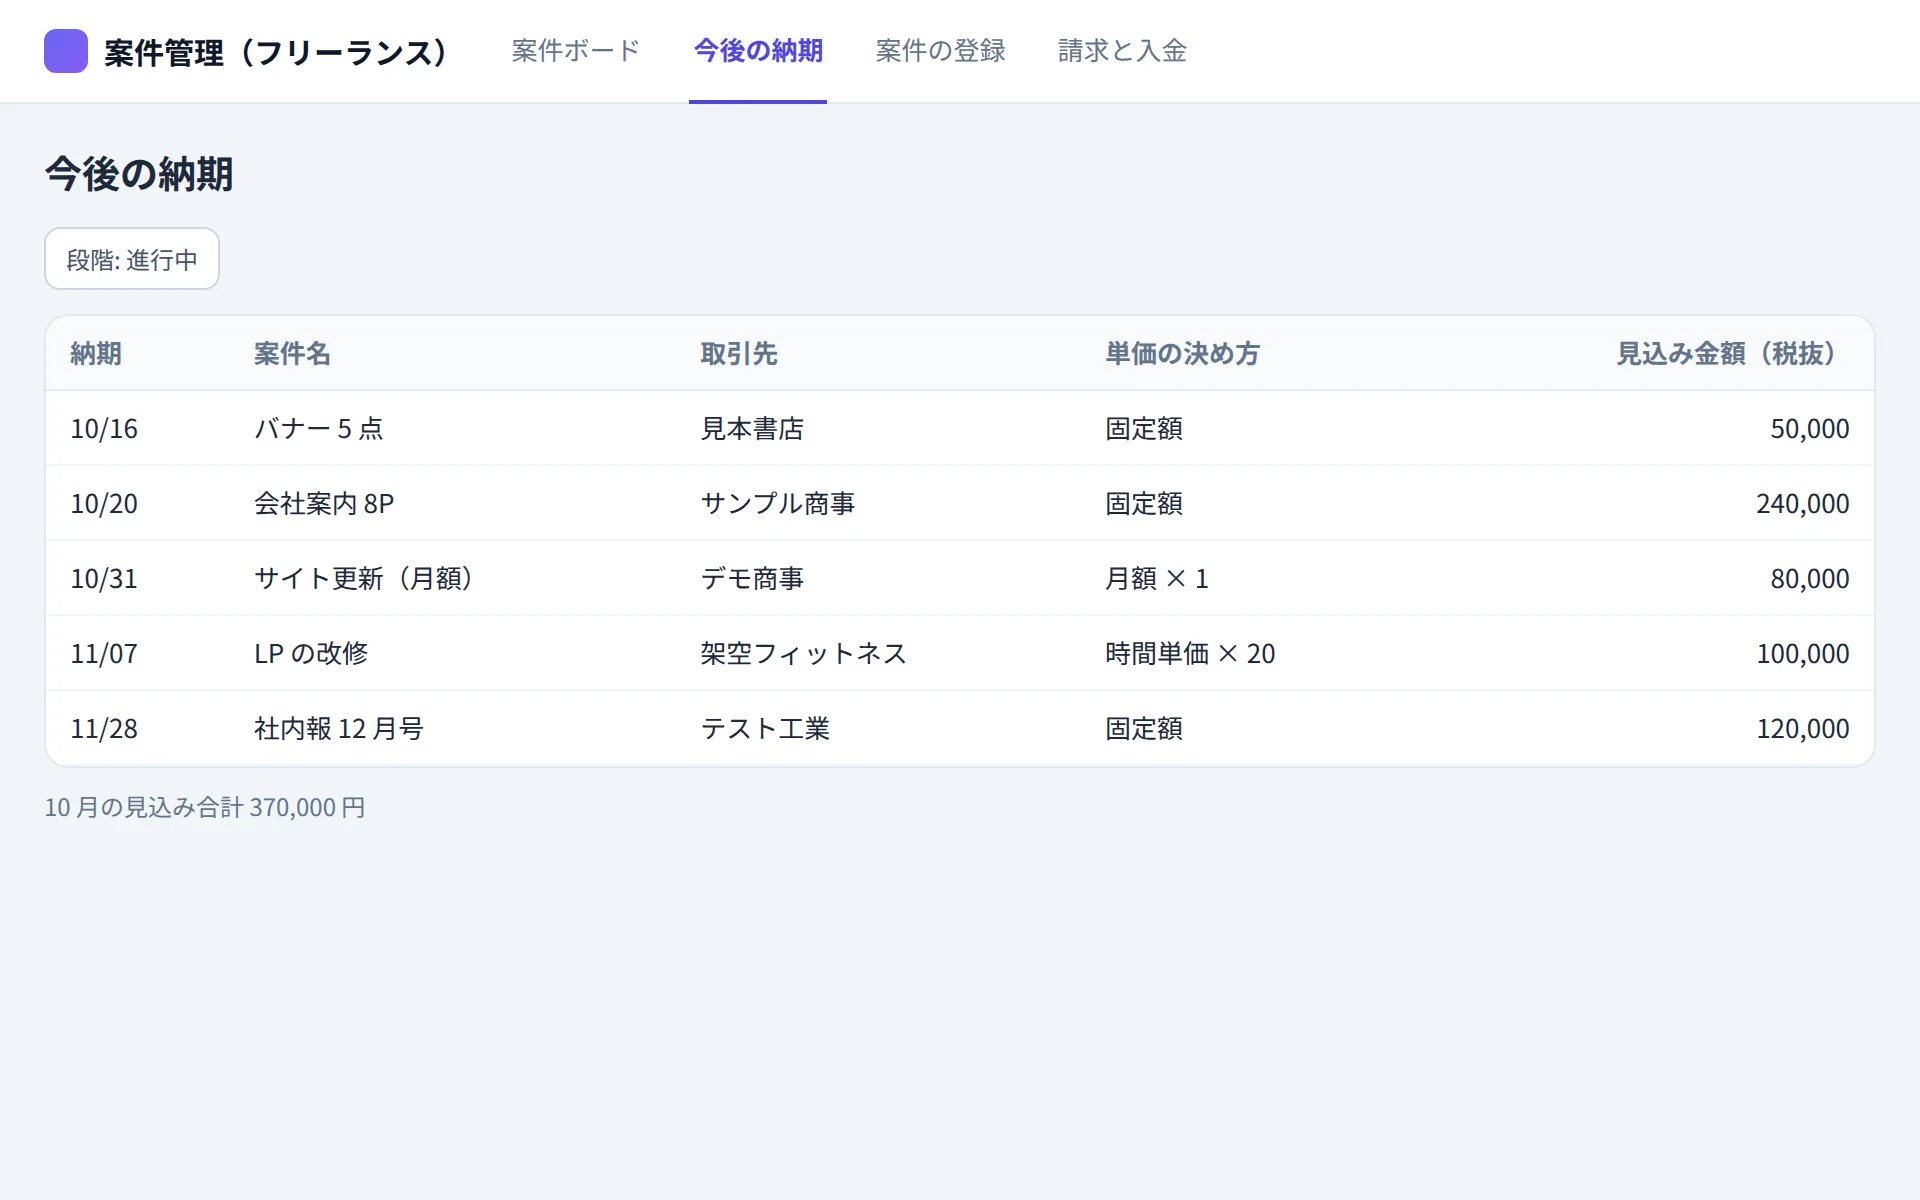The width and height of the screenshot is (1920, 1200).
Task: Click the 取引先 column header
Action: pyautogui.click(x=739, y=353)
